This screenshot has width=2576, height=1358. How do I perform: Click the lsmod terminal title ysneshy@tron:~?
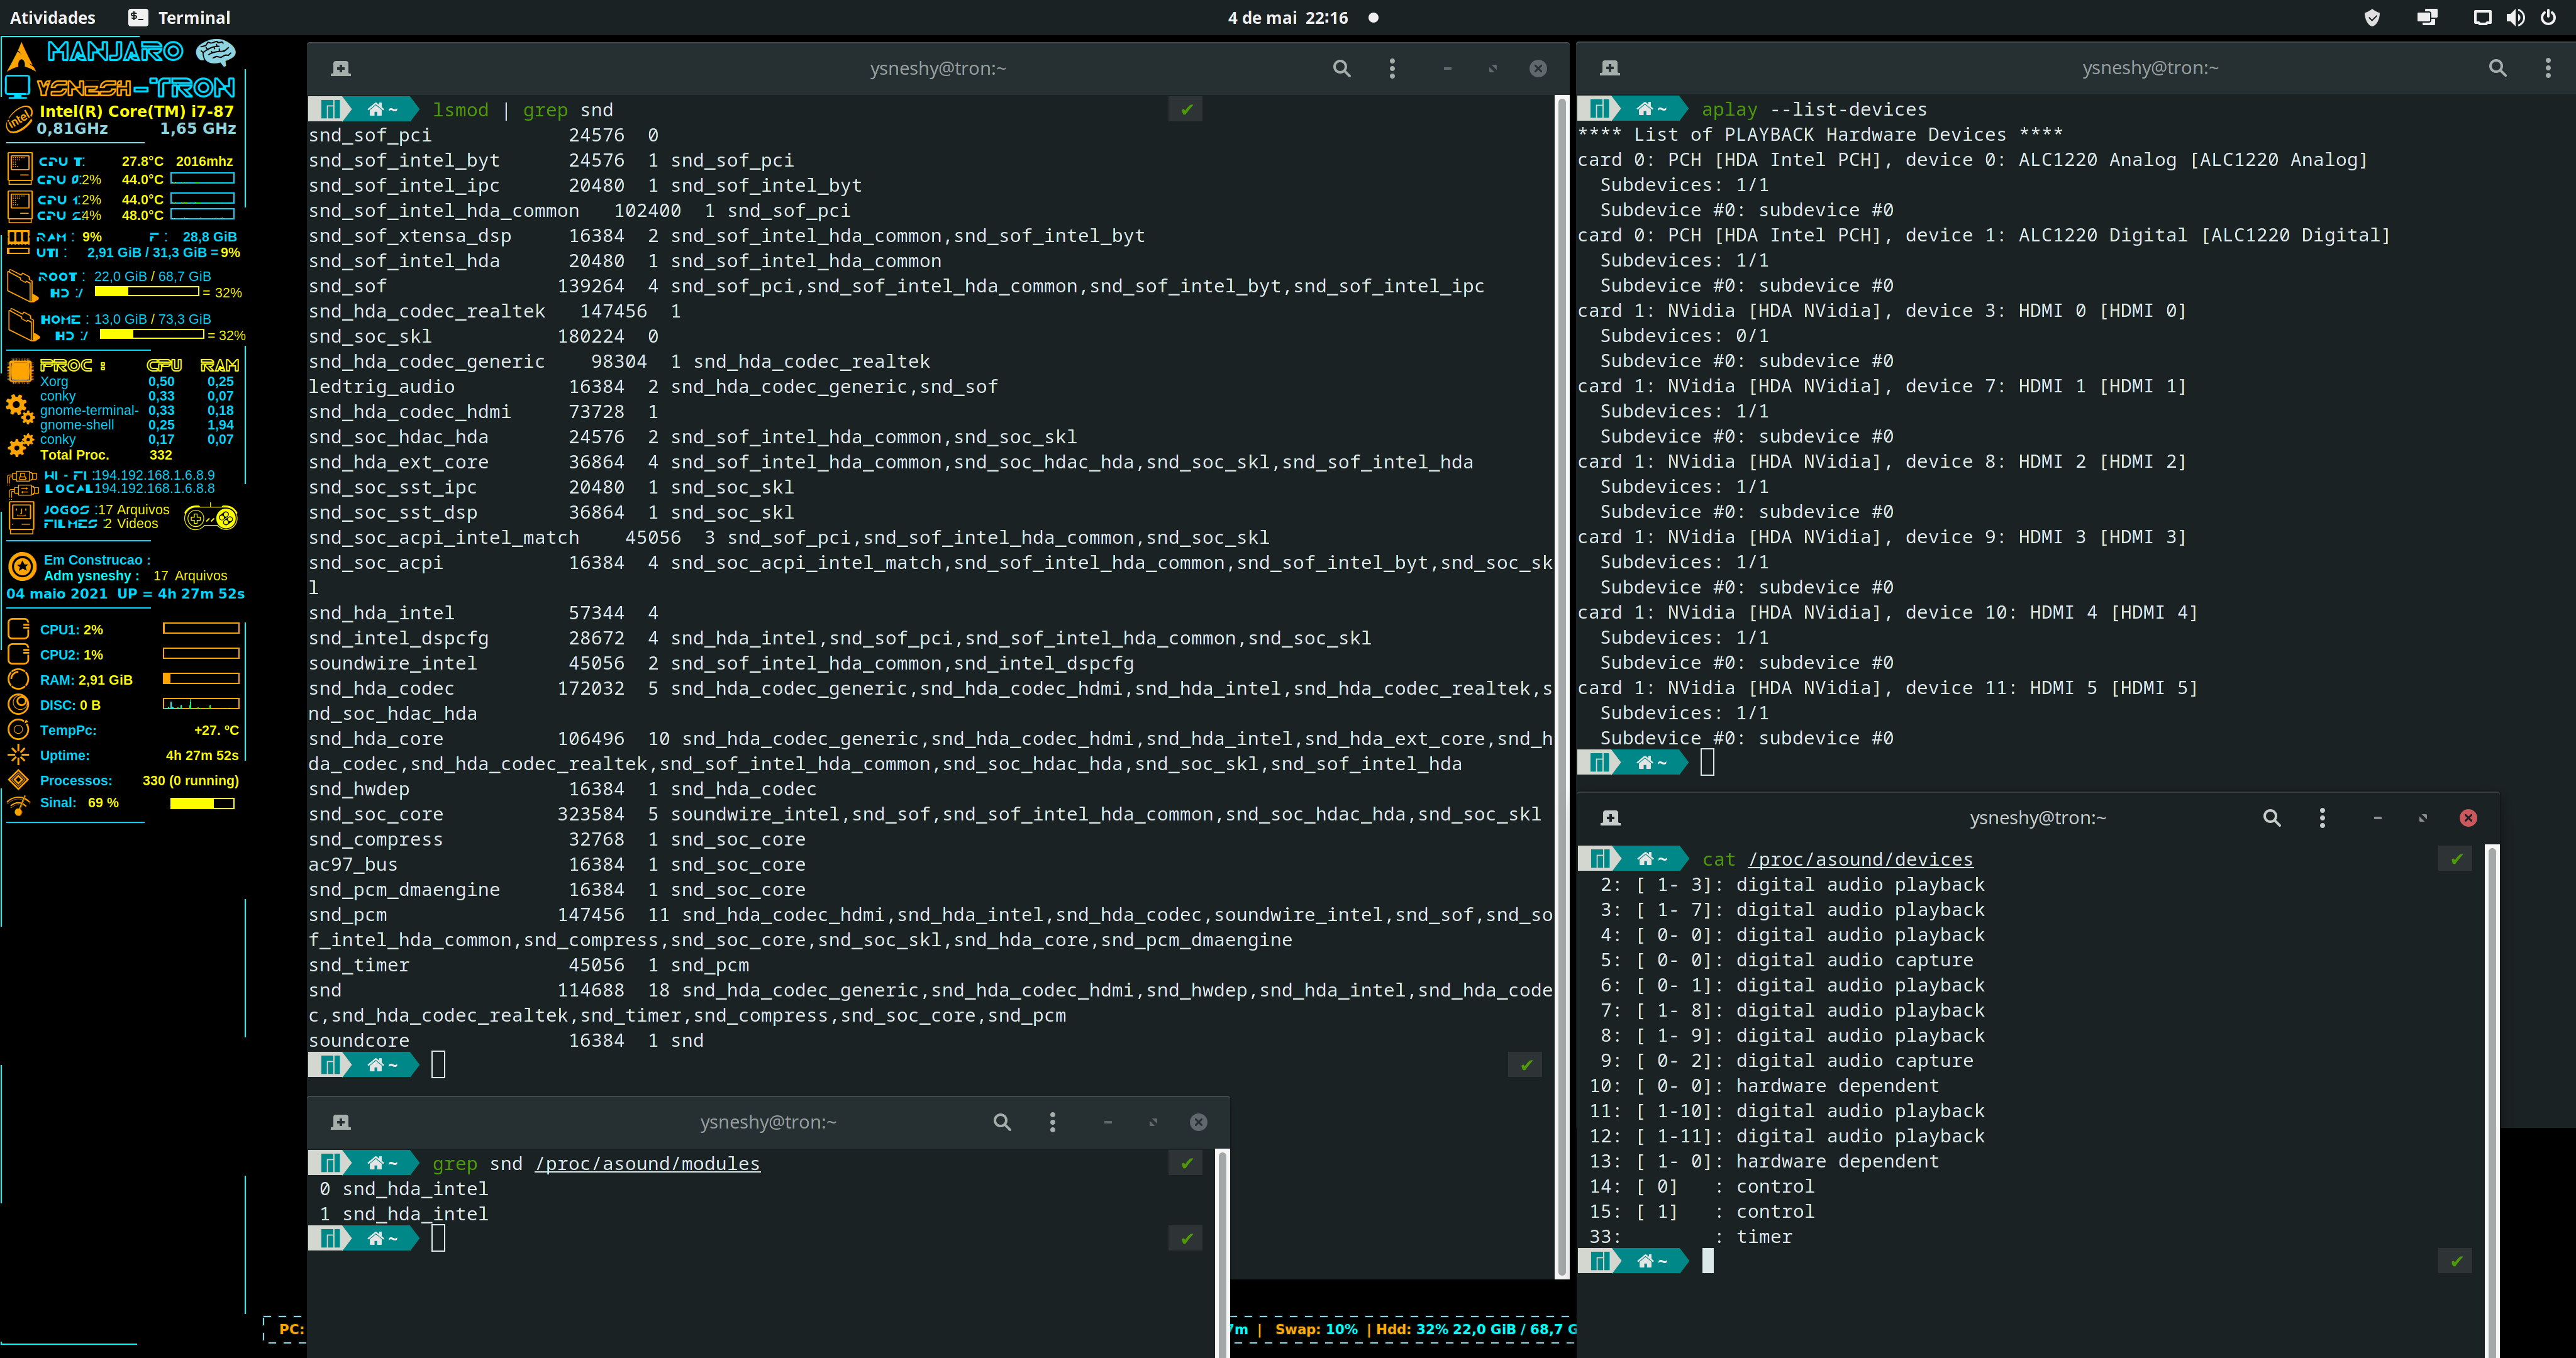point(937,68)
